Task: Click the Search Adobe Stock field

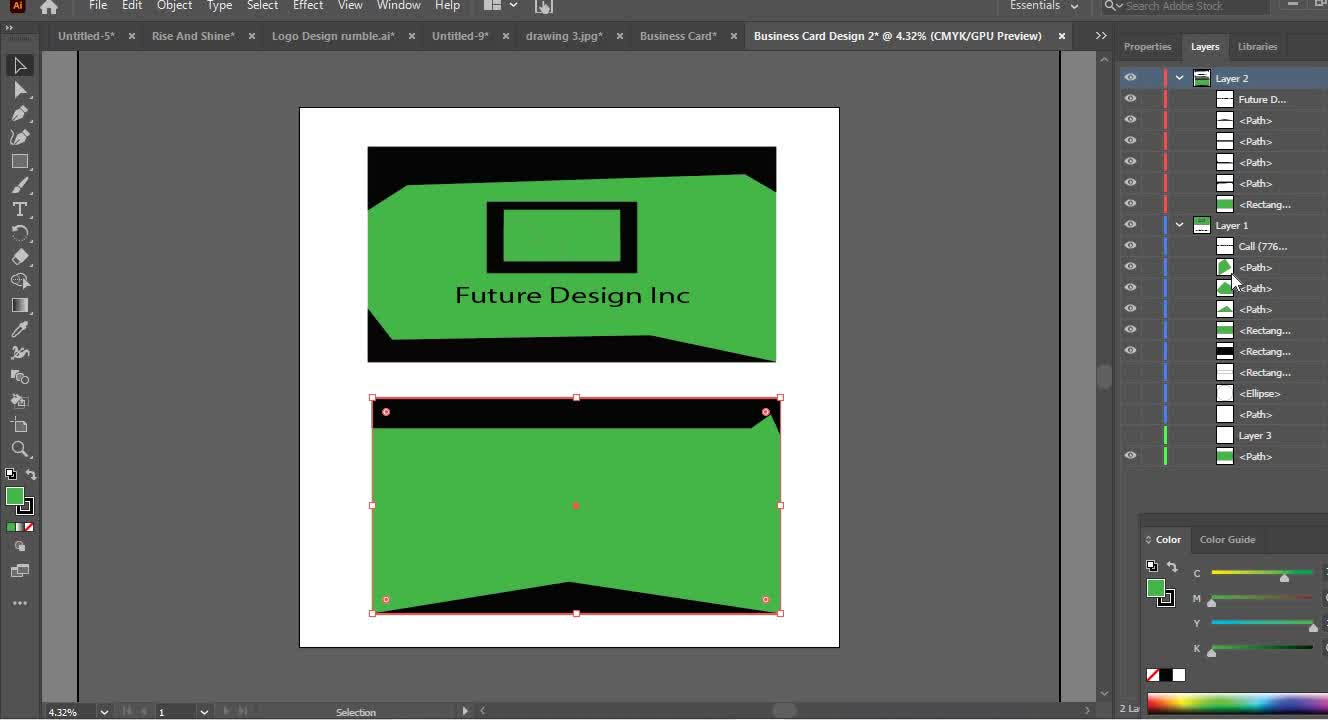Action: click(x=1186, y=6)
